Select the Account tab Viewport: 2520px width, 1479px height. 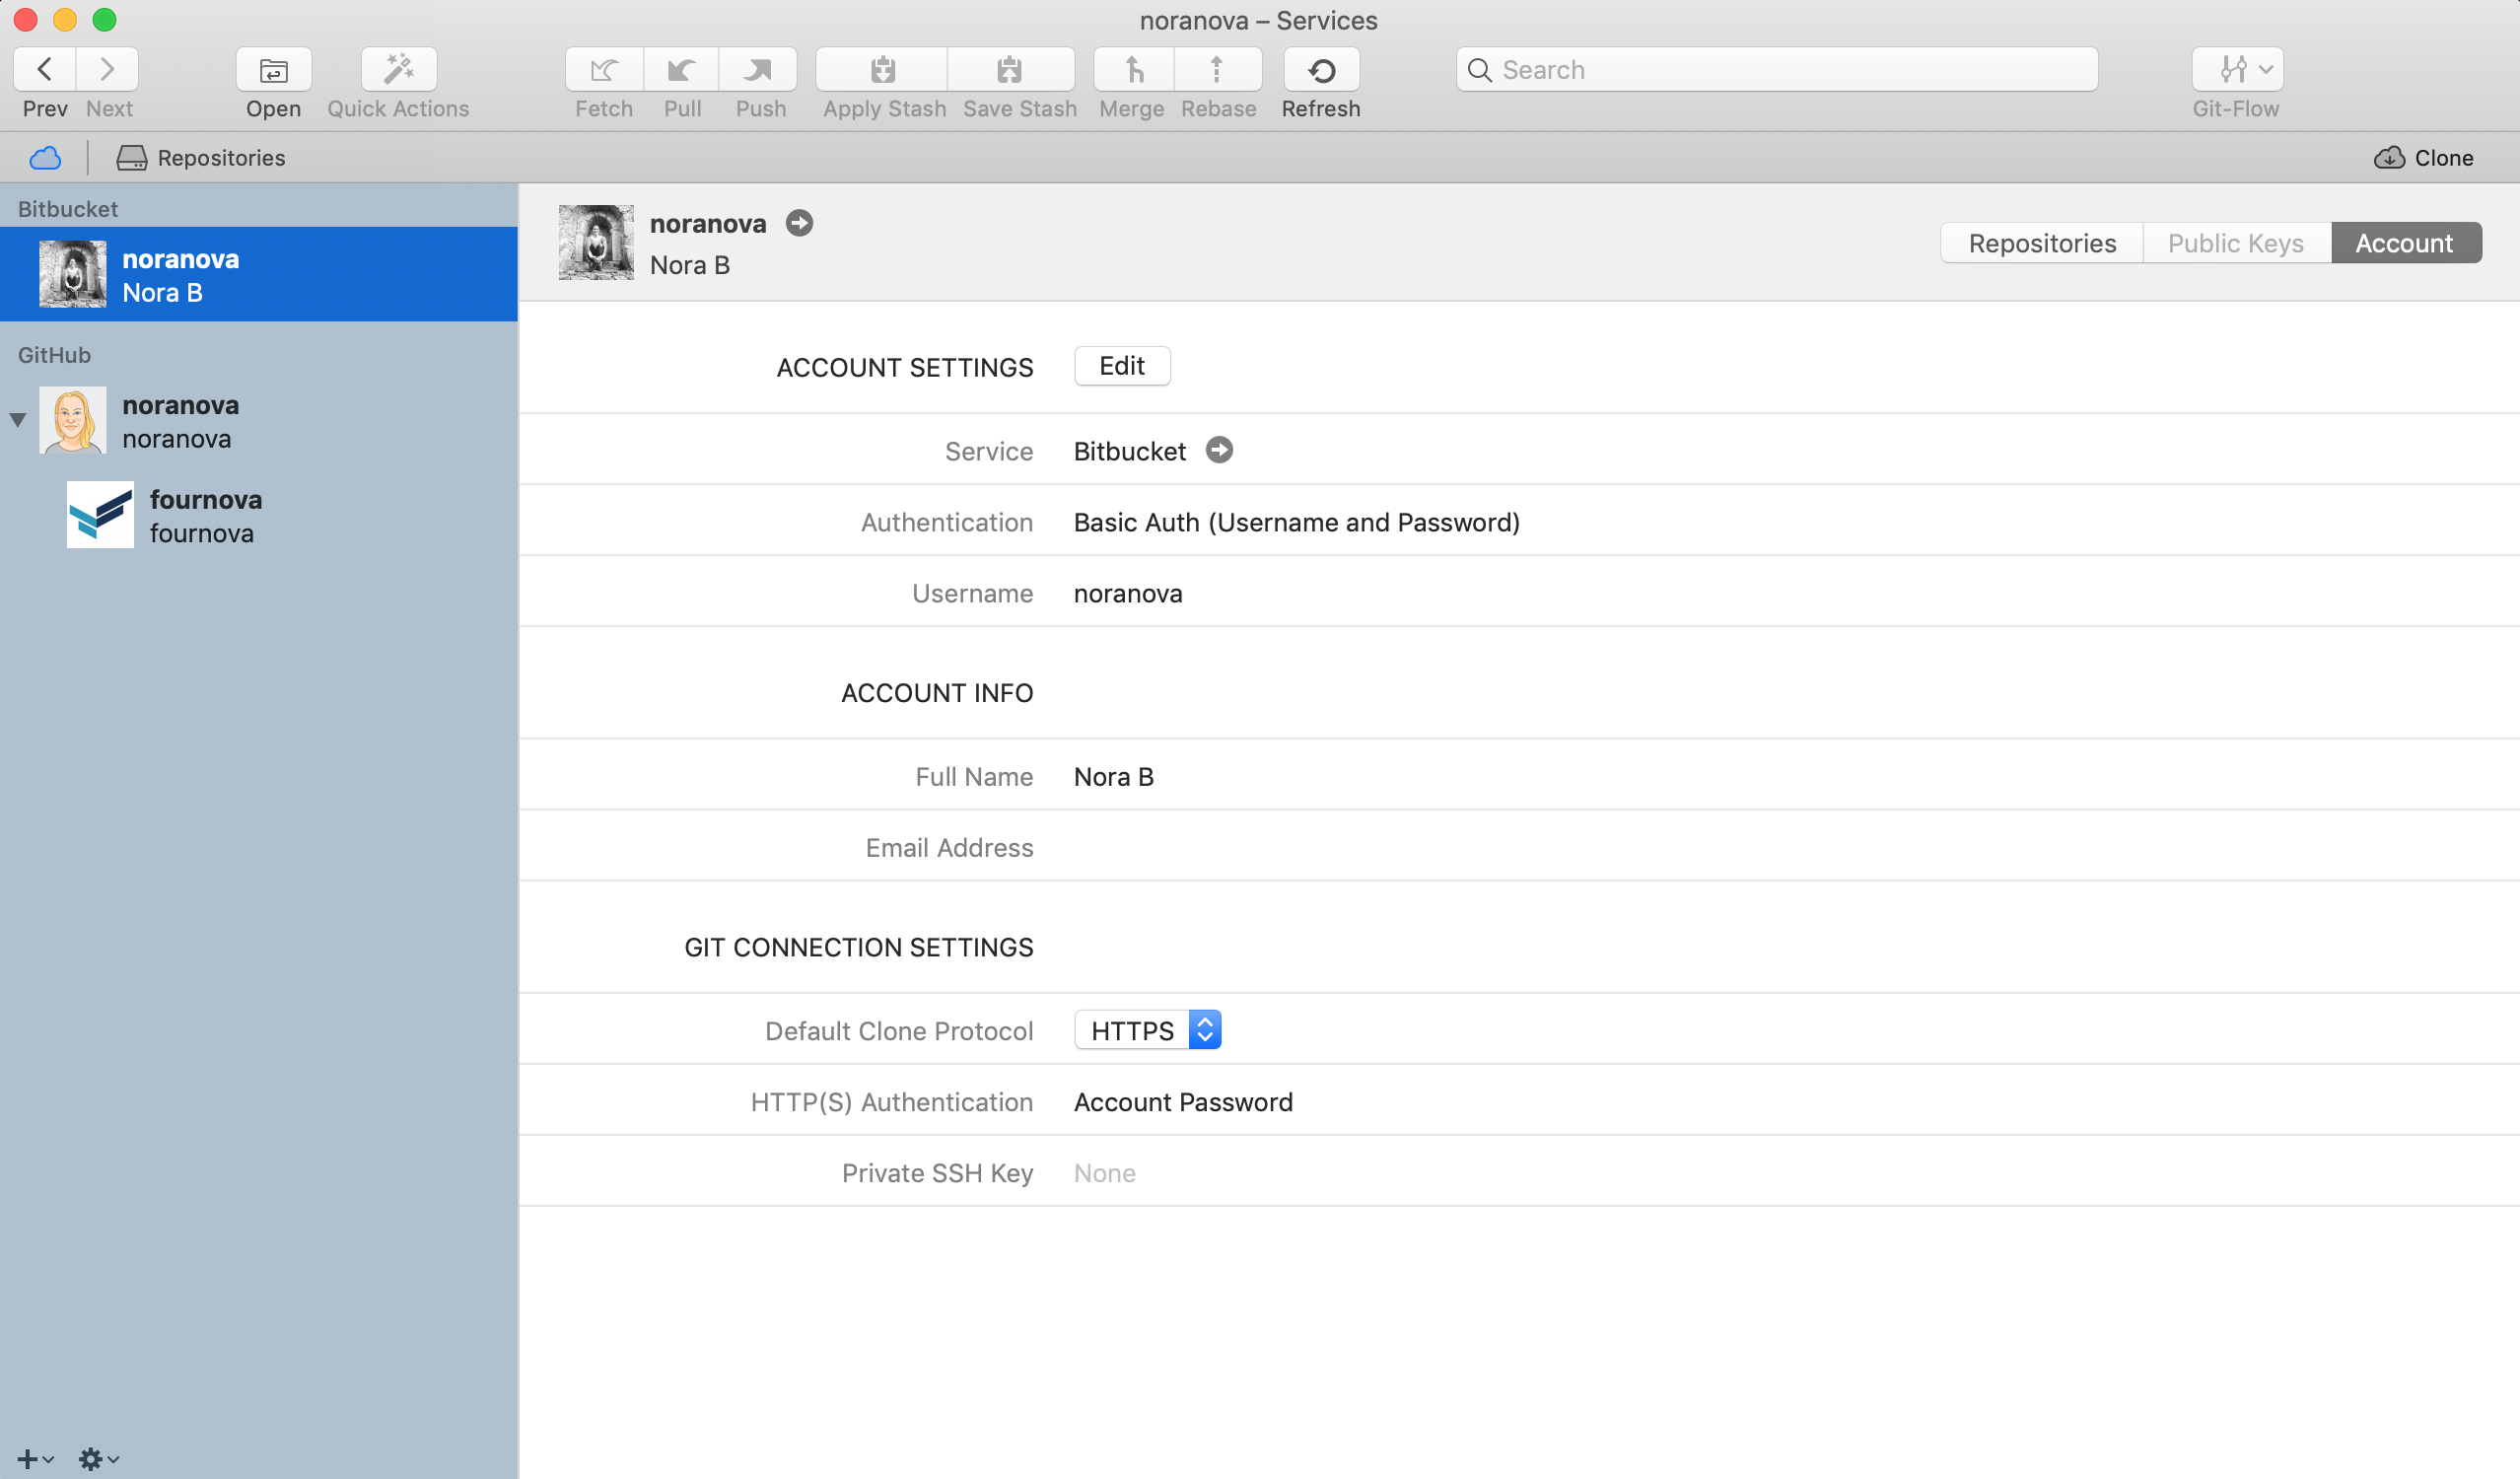click(2404, 243)
